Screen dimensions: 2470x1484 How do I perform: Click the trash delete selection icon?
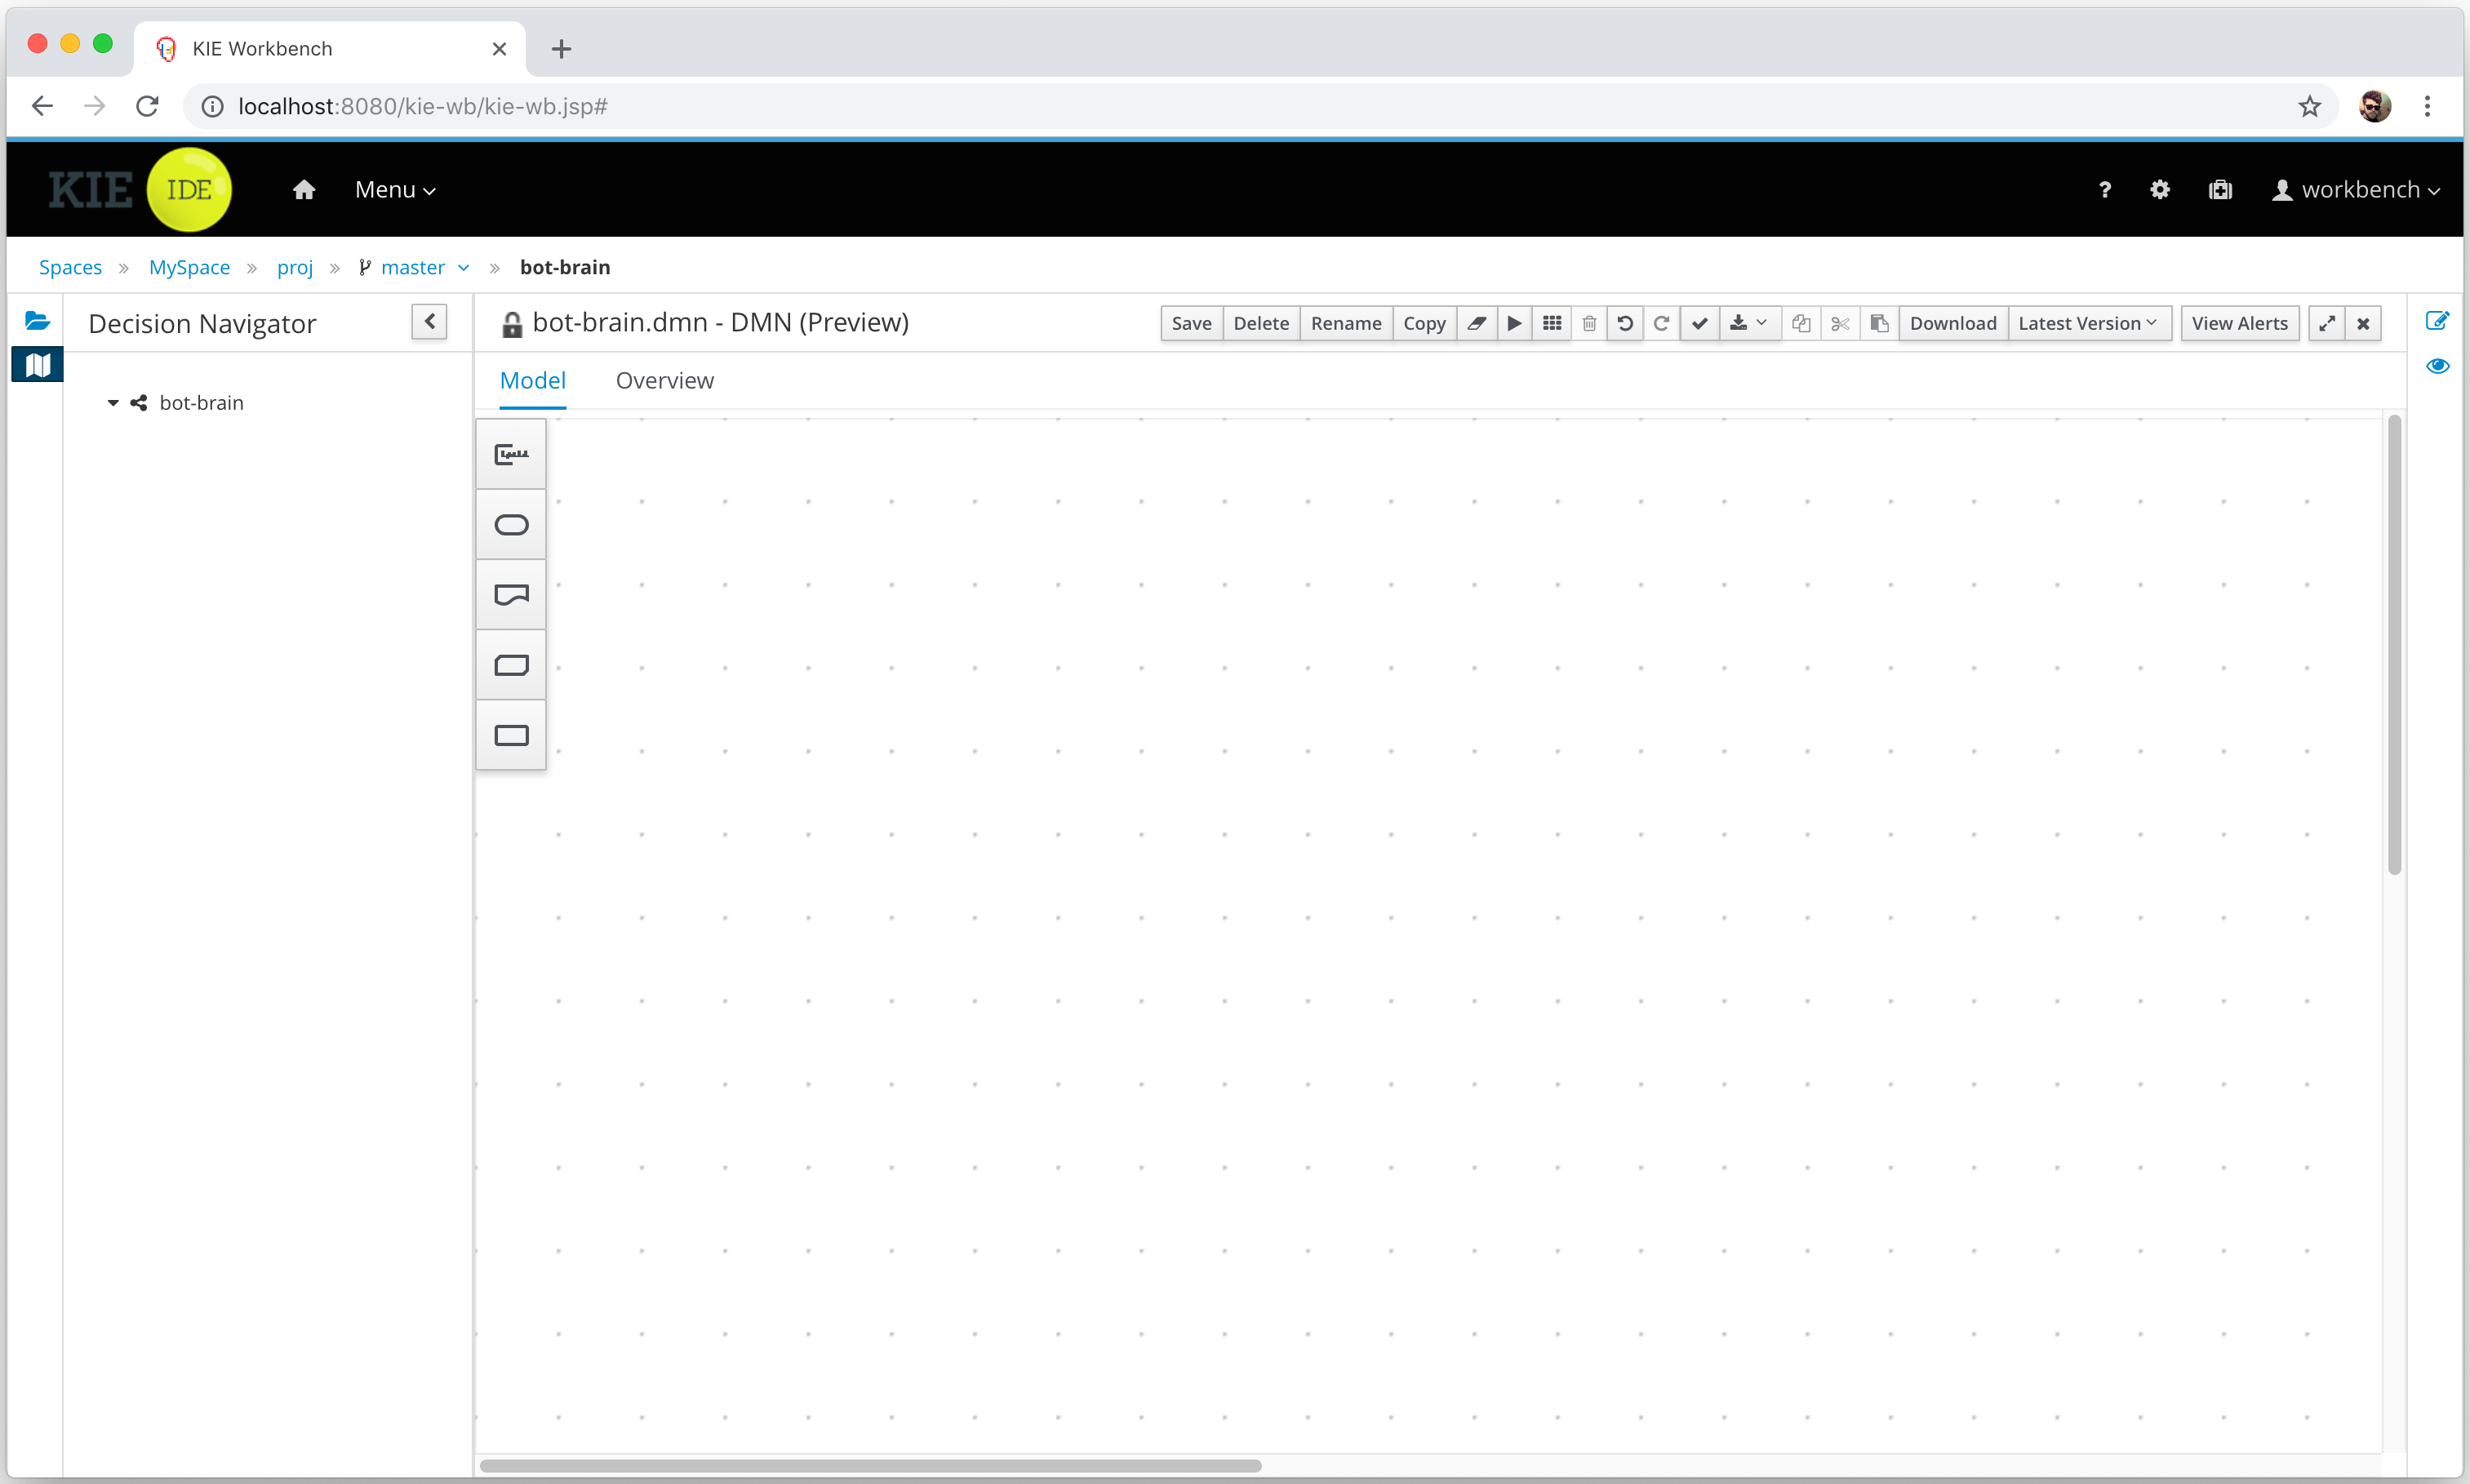[x=1589, y=323]
